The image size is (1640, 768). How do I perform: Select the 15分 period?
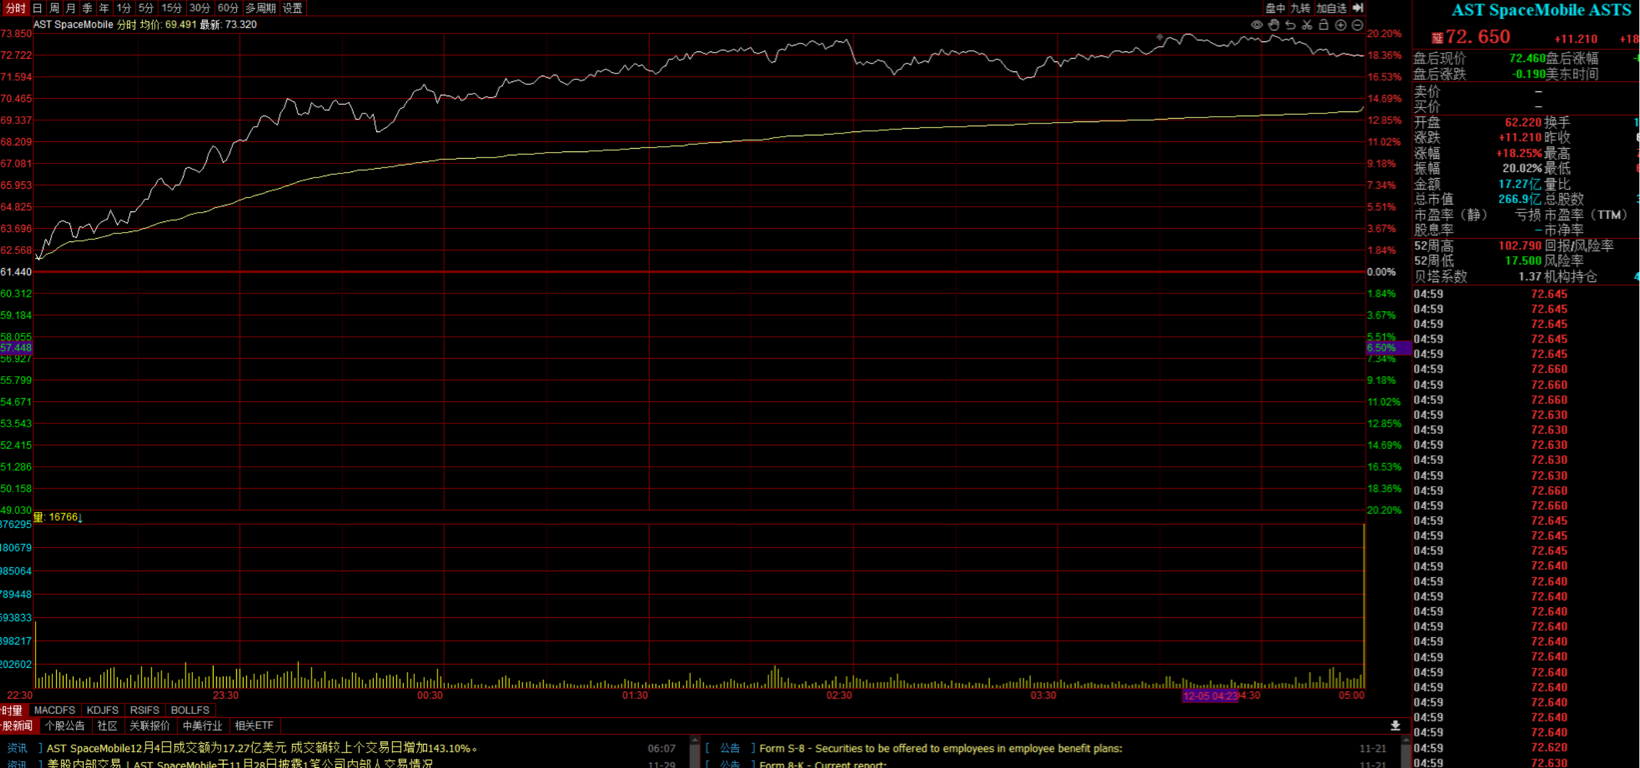(172, 8)
